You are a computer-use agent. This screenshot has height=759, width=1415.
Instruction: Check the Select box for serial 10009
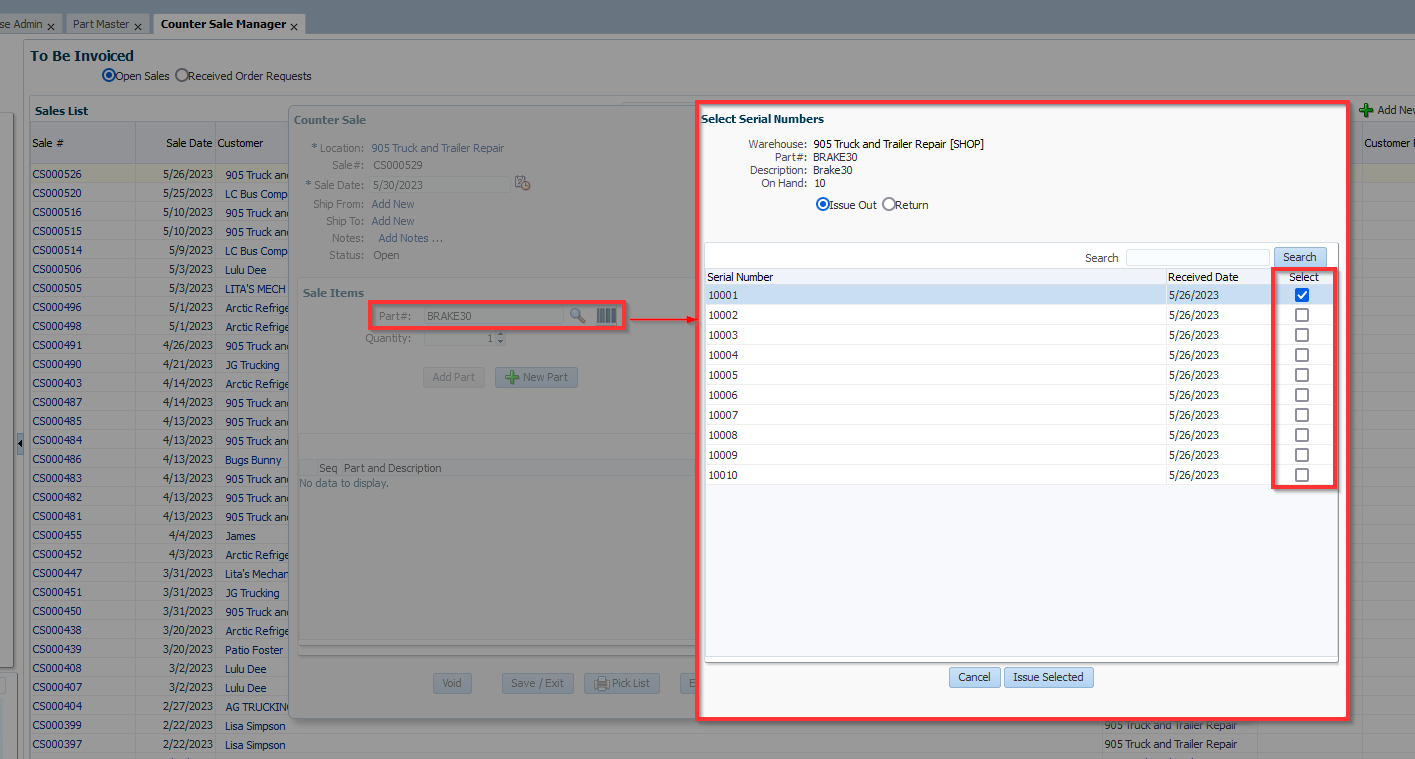[x=1301, y=455]
